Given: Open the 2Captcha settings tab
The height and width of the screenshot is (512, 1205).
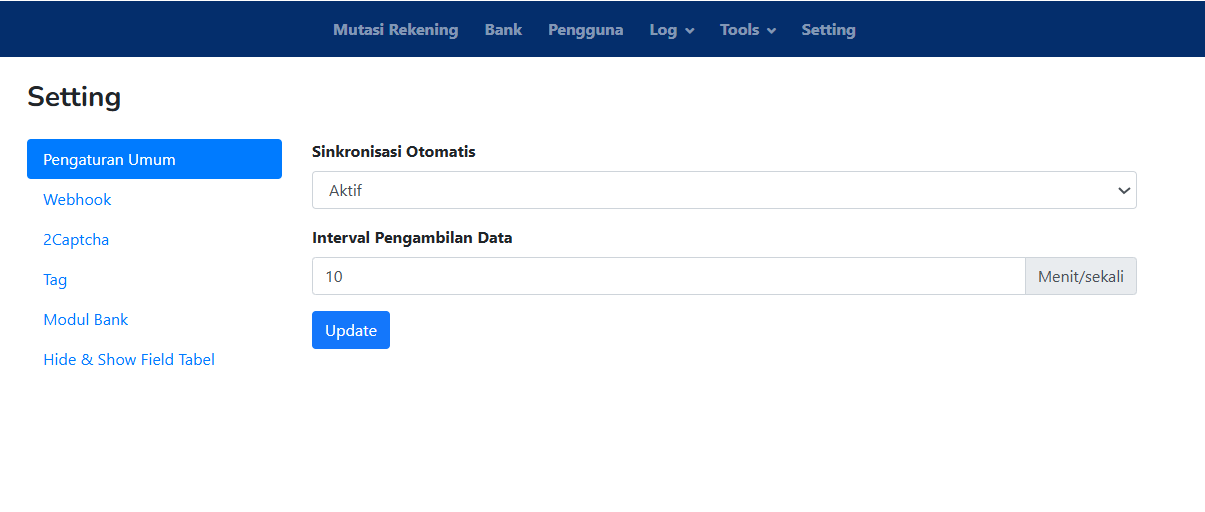Looking at the screenshot, I should (x=76, y=240).
